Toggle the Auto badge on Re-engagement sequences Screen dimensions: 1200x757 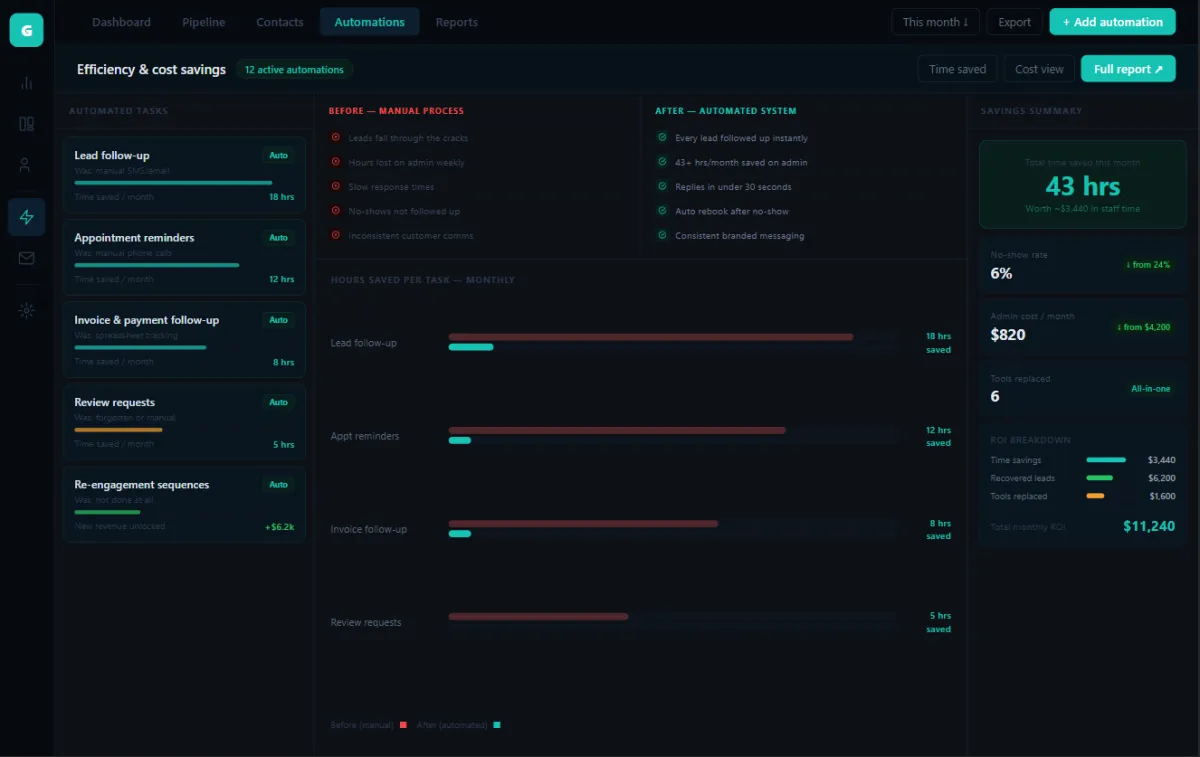click(x=279, y=485)
